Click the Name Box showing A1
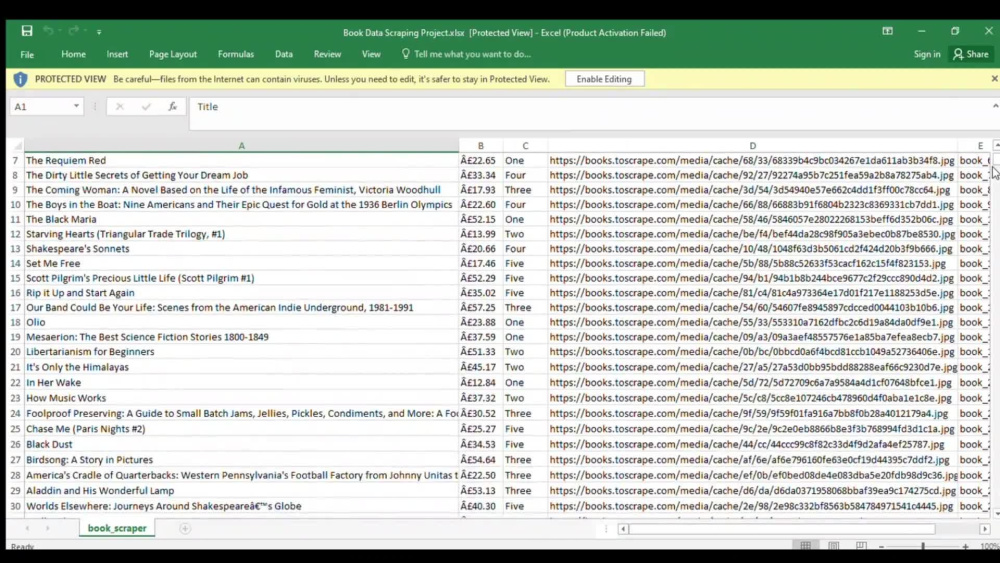The image size is (1000, 563). 40,106
